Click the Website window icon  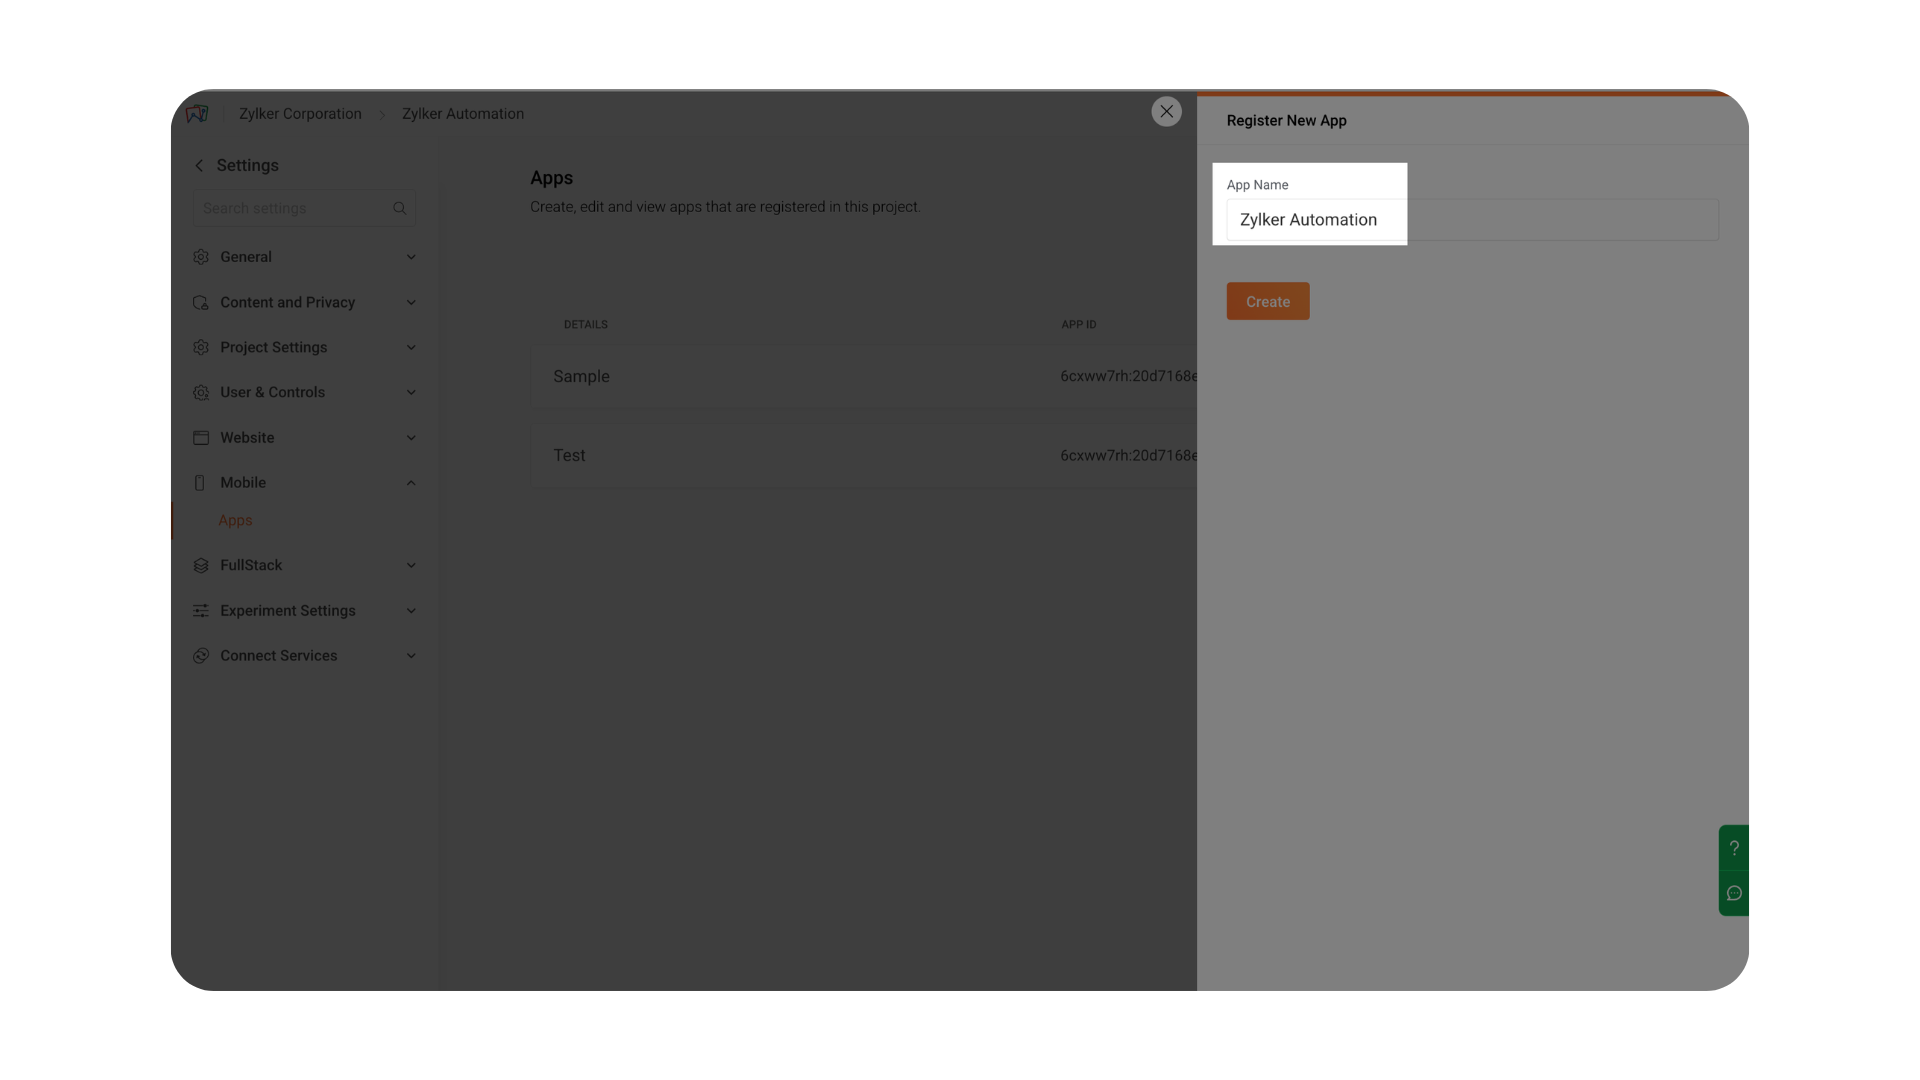tap(201, 438)
